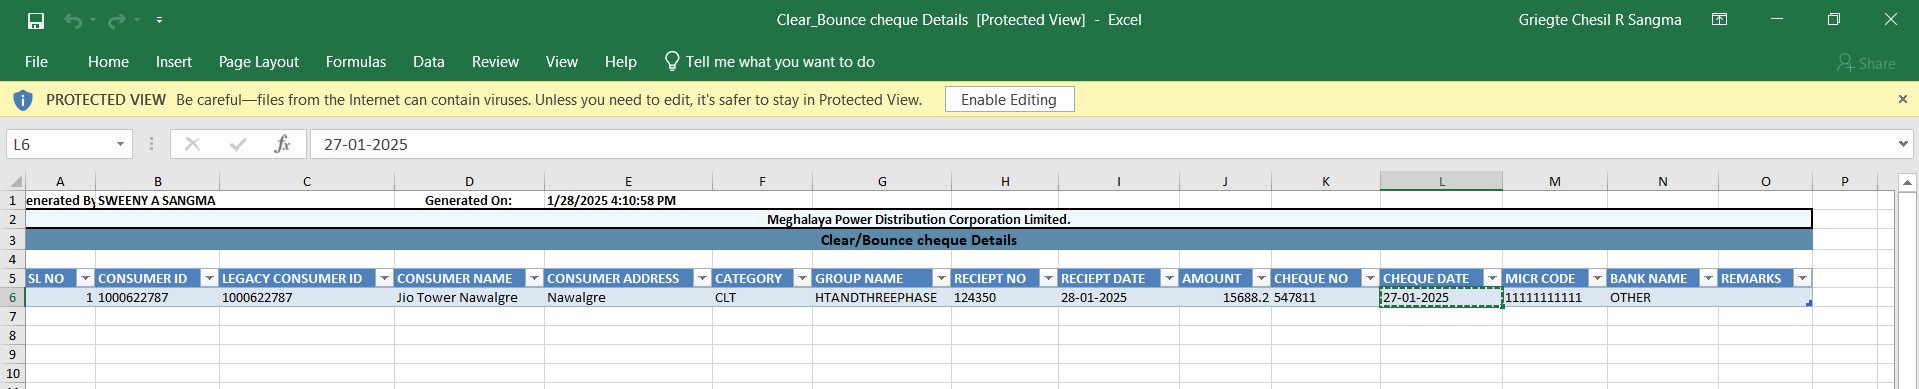The height and width of the screenshot is (389, 1919).
Task: Click the Meghalaya Power Distribution Corporation Limited row
Action: click(919, 219)
